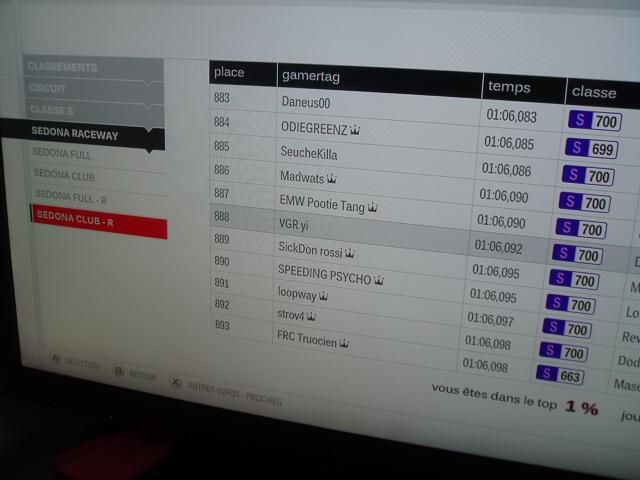640x480 pixels.
Task: Click the crown icon beside SPEEDING PSYCHO
Action: [x=379, y=281]
